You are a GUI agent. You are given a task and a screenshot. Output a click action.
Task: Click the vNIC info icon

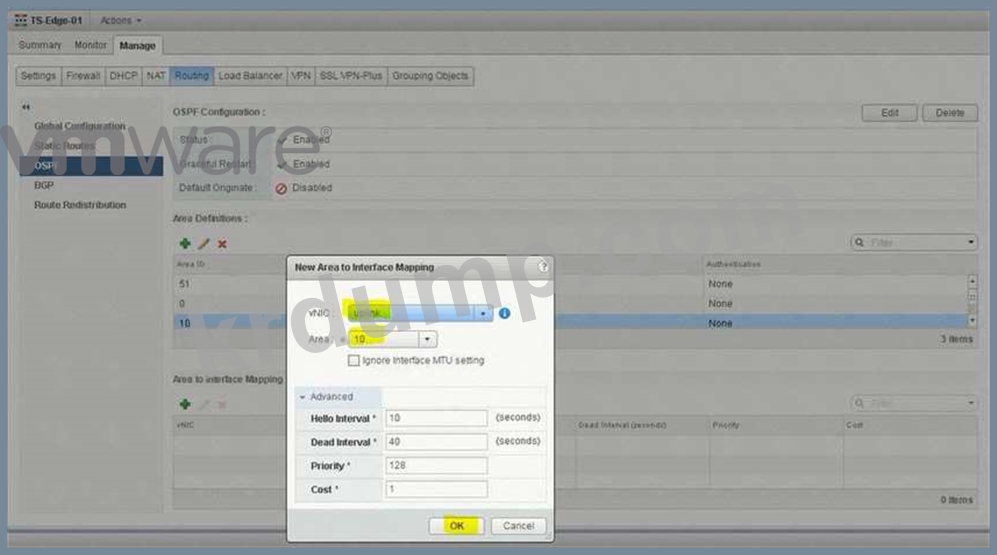pyautogui.click(x=504, y=313)
